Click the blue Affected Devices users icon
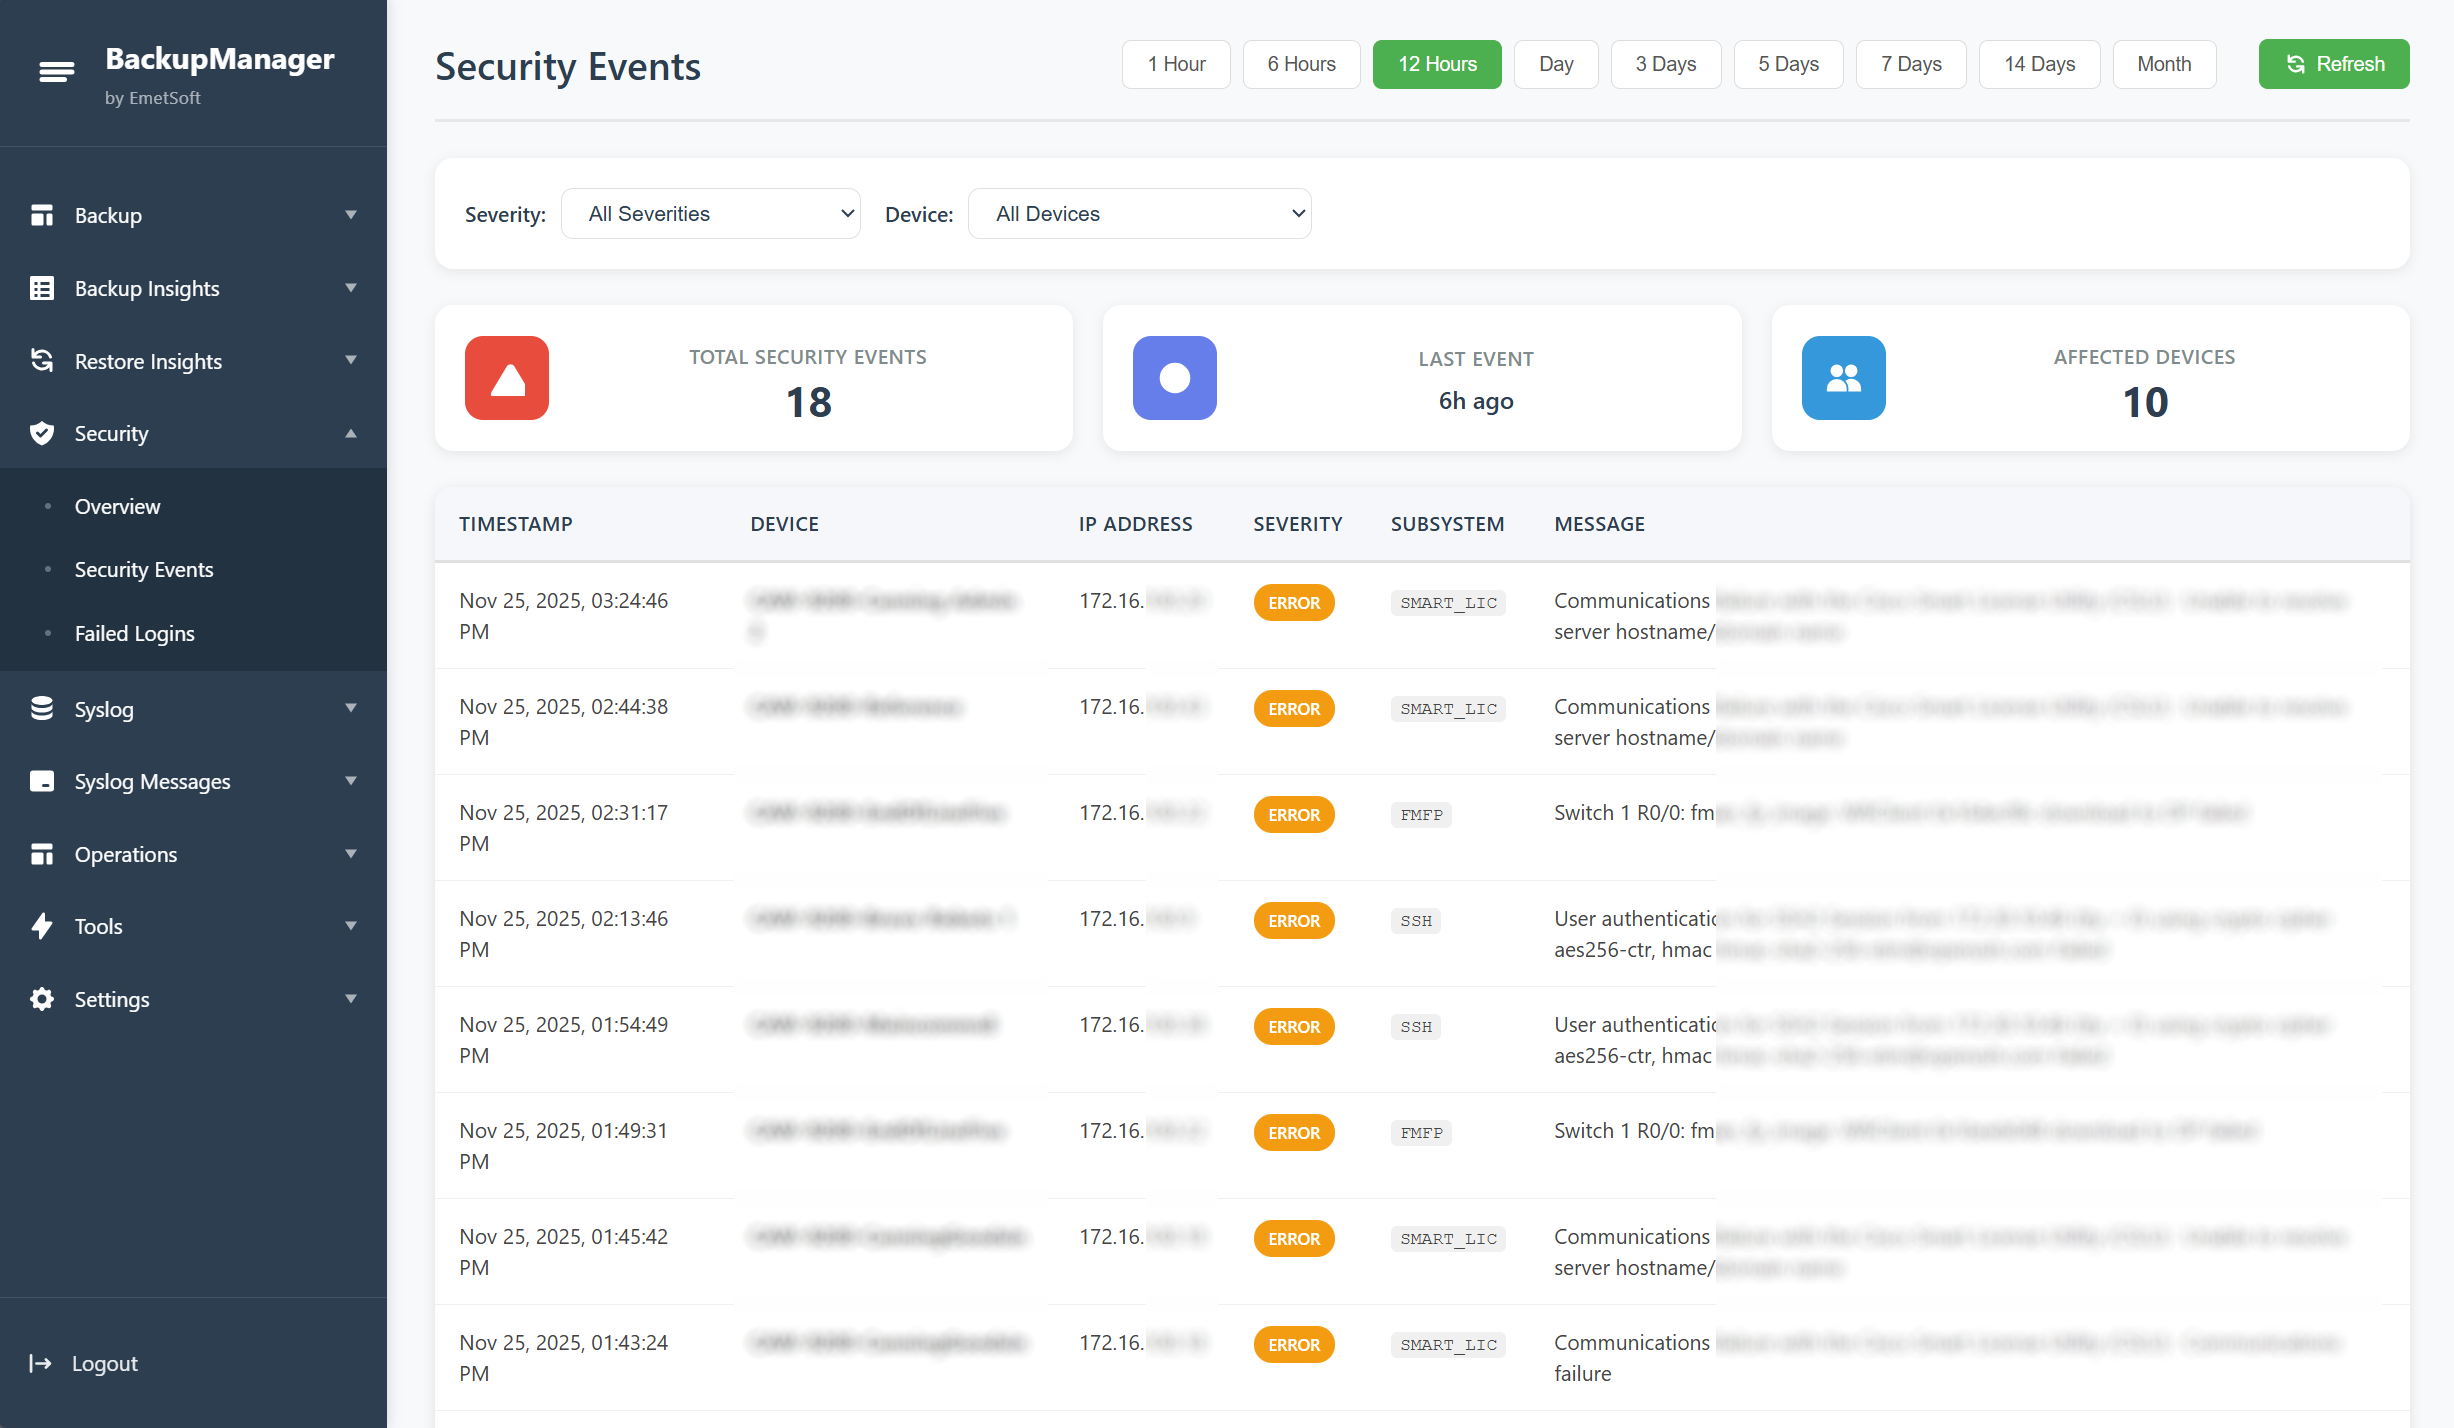 (x=1844, y=378)
